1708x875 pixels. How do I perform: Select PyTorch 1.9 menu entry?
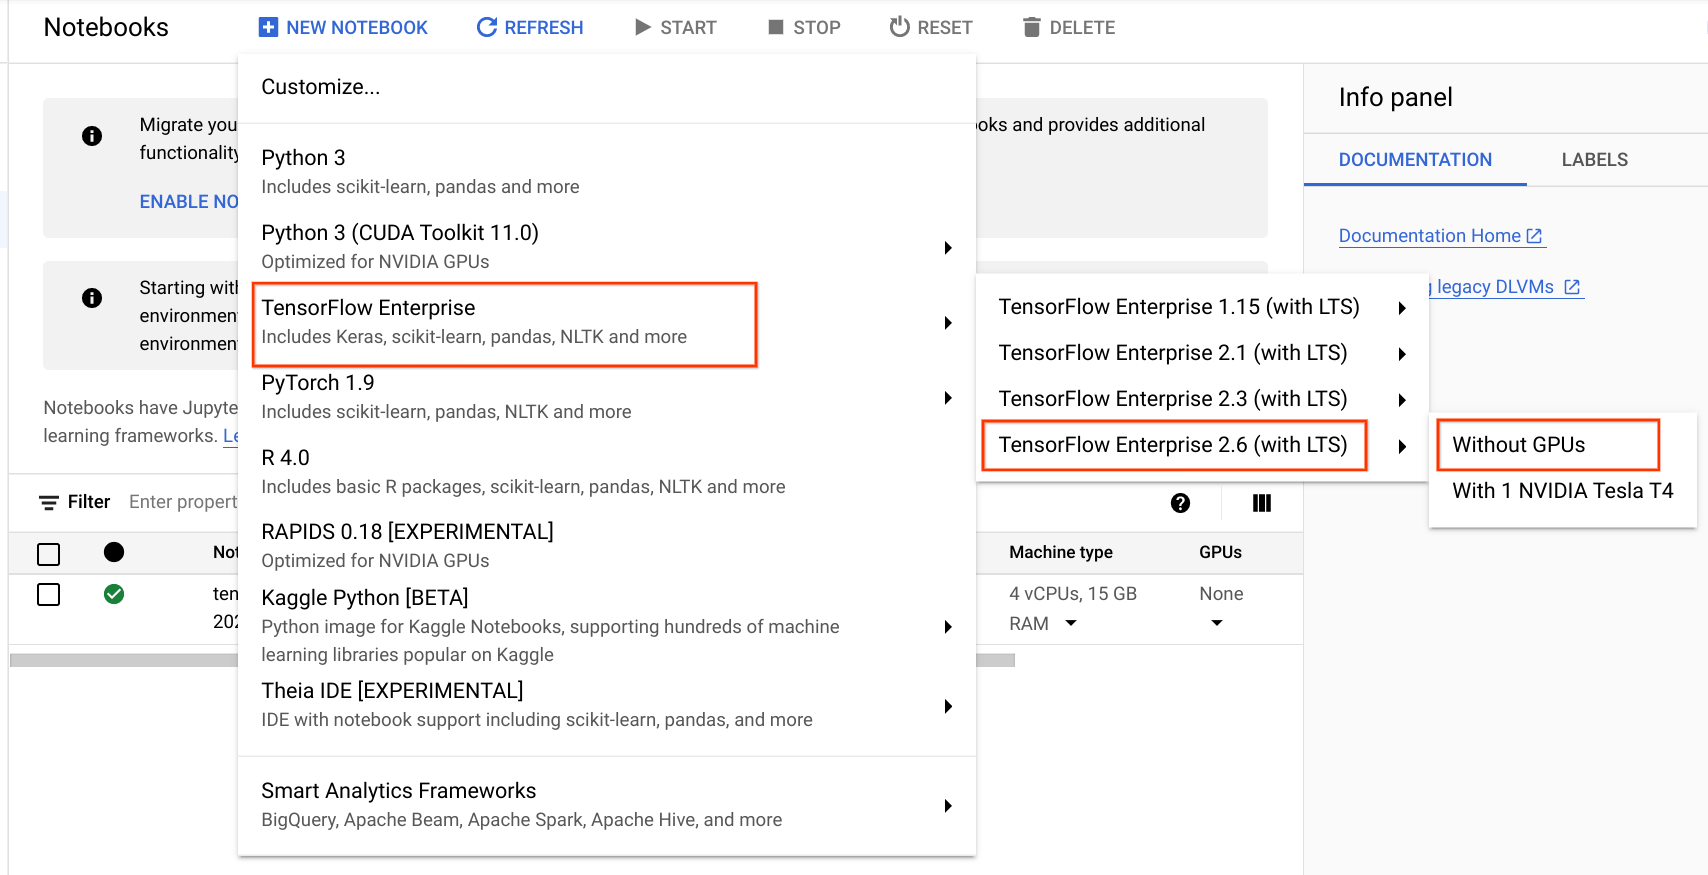[607, 397]
